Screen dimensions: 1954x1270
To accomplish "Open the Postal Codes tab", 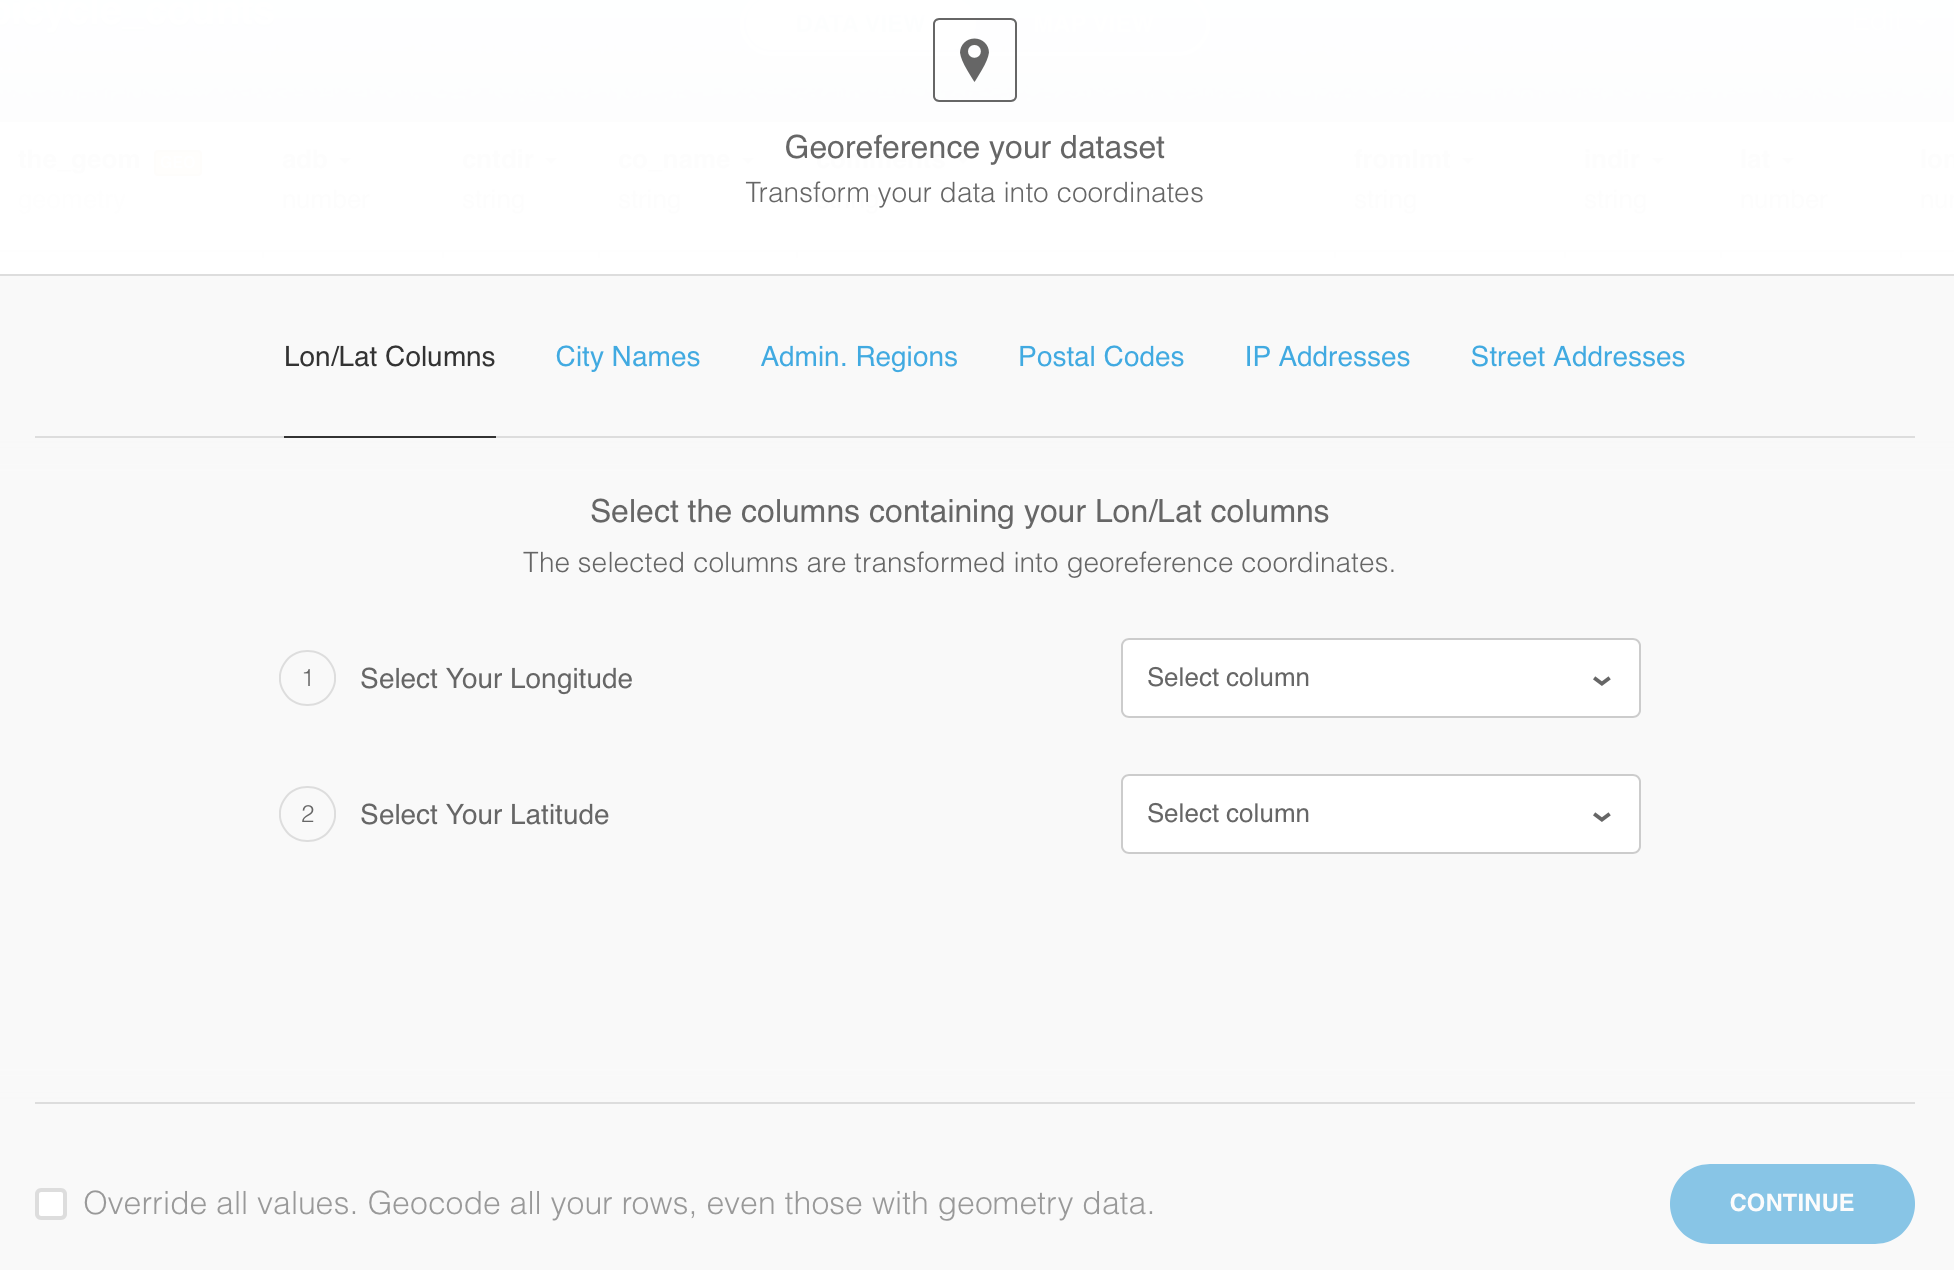I will point(1100,357).
